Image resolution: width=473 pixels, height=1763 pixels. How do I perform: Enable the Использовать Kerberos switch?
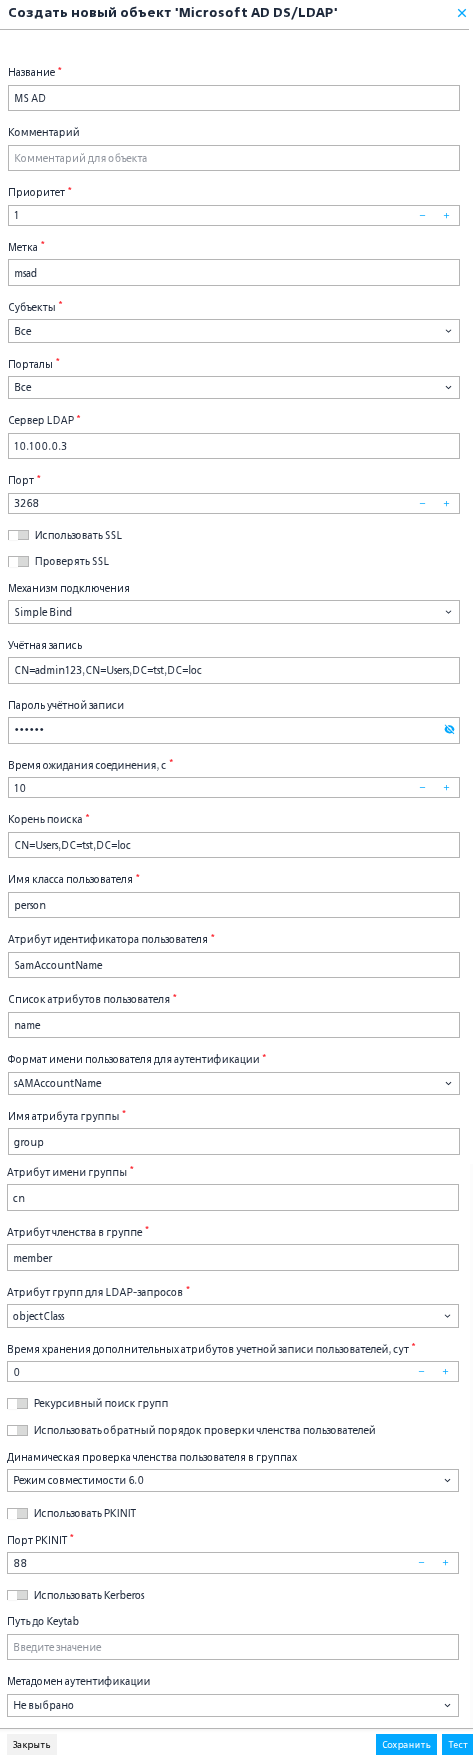coord(18,1595)
